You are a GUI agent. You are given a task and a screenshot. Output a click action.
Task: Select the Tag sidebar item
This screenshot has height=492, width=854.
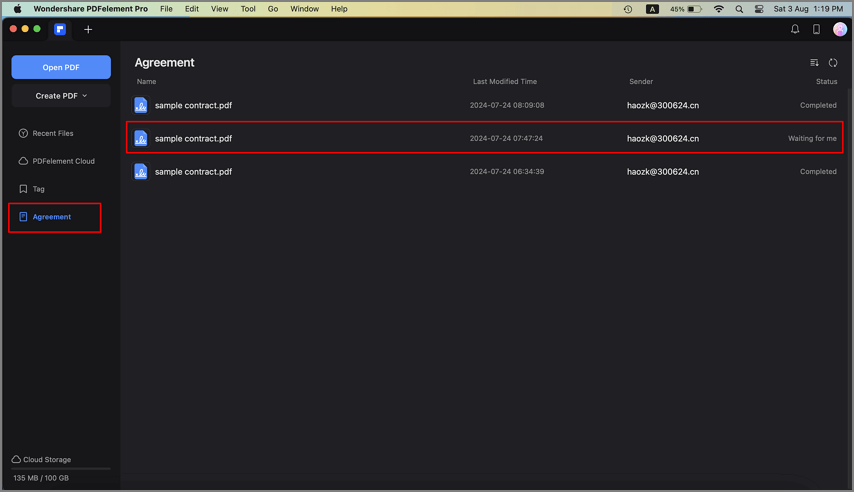click(x=38, y=189)
